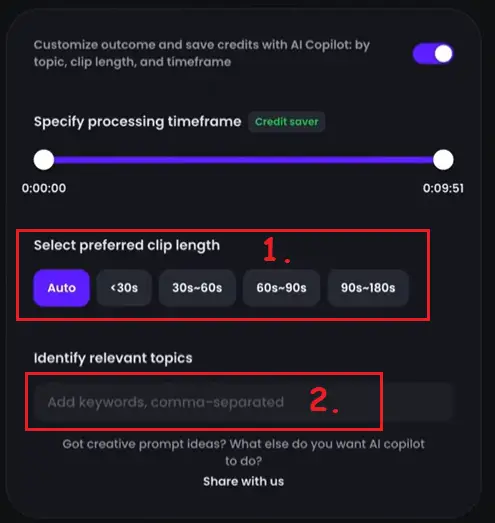Click the 0:00:00 start time label
Viewport: 495px width, 523px height.
44,188
